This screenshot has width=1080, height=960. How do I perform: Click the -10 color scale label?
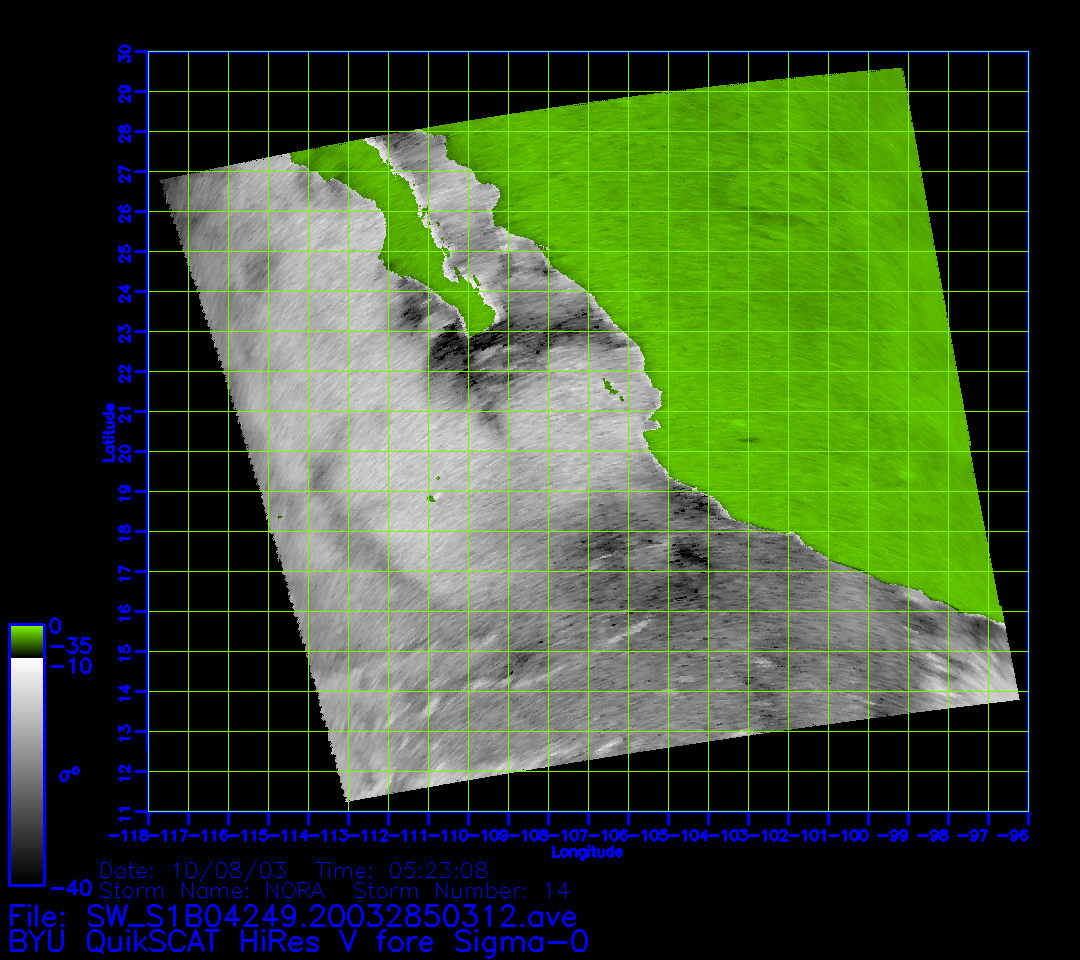click(x=70, y=666)
